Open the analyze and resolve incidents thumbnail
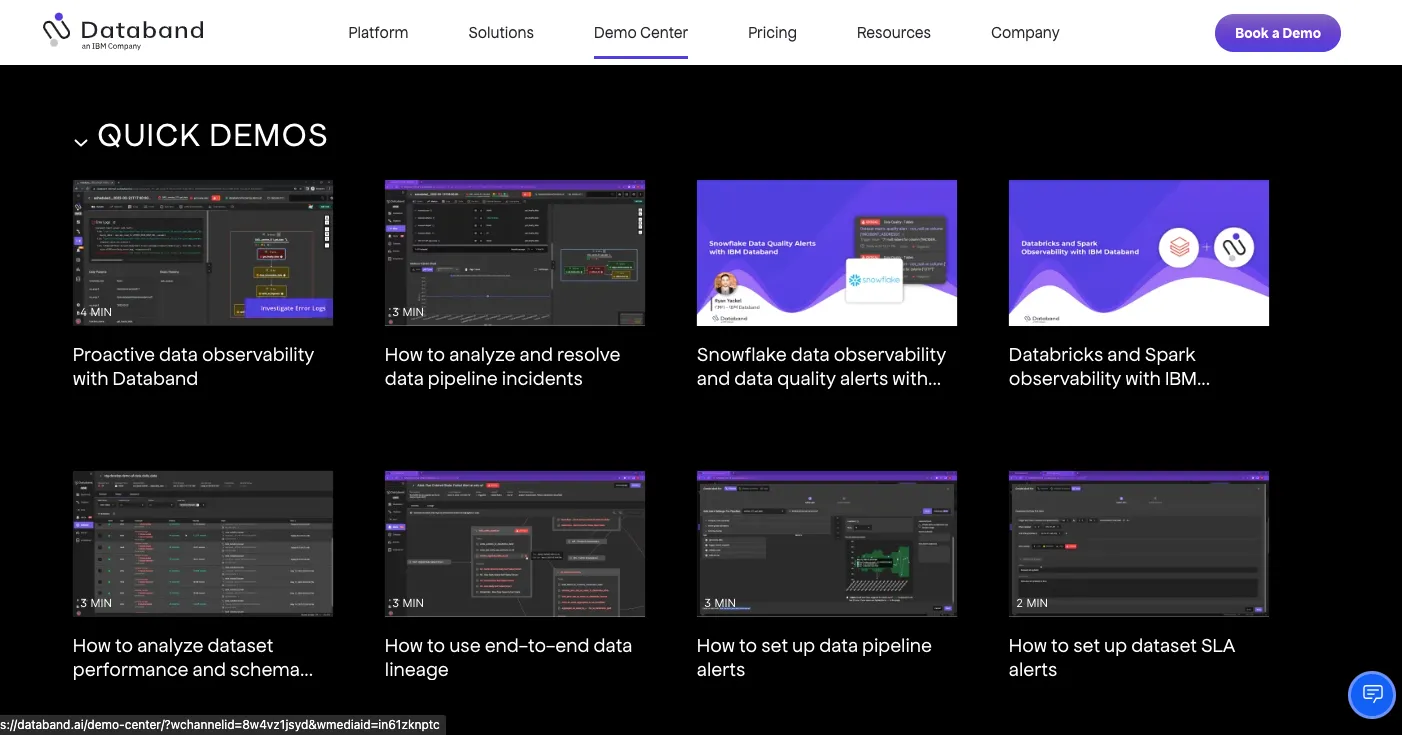Image resolution: width=1402 pixels, height=735 pixels. (515, 253)
